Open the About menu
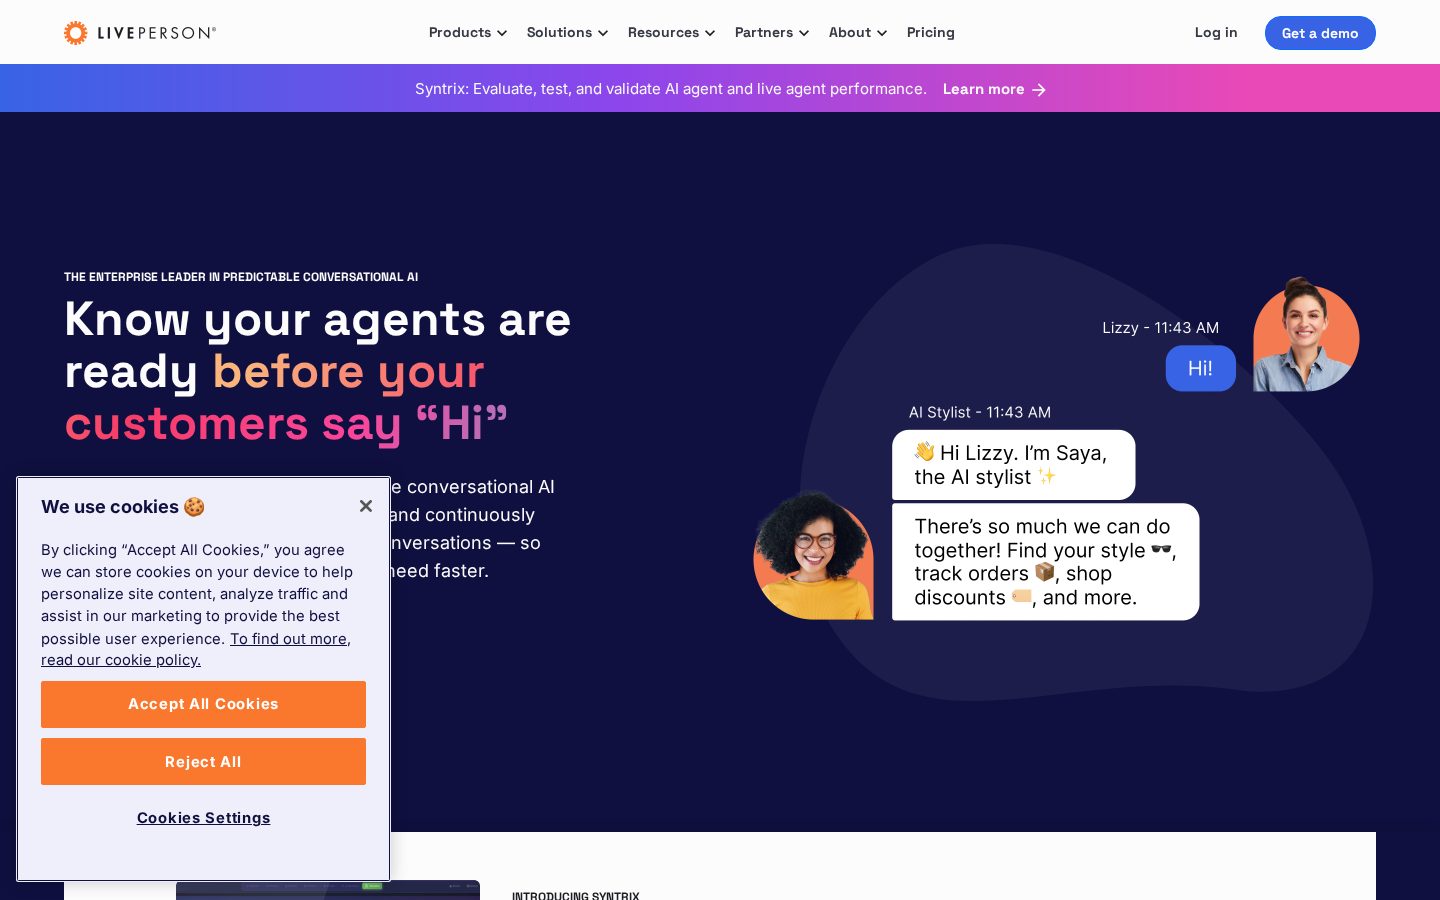This screenshot has width=1440, height=900. coord(858,33)
